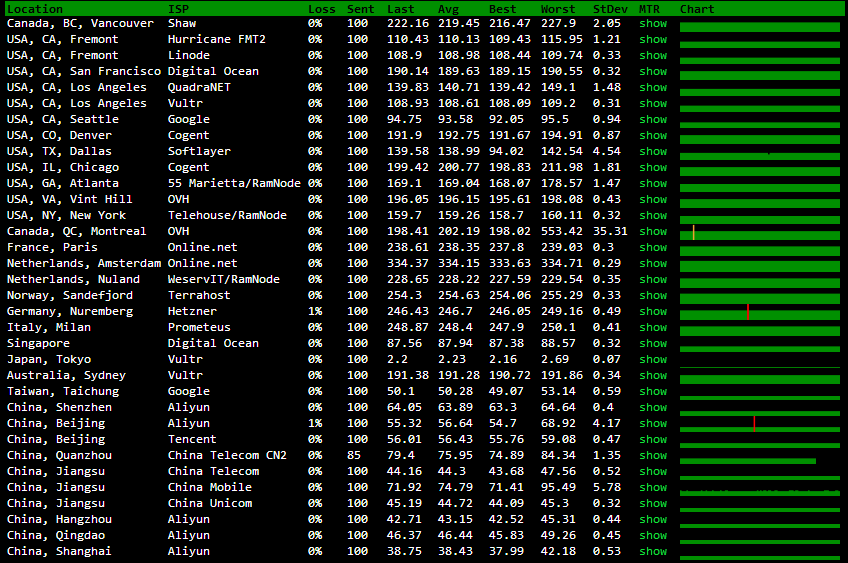848x563 pixels.
Task: Click the MTR column header
Action: (649, 9)
